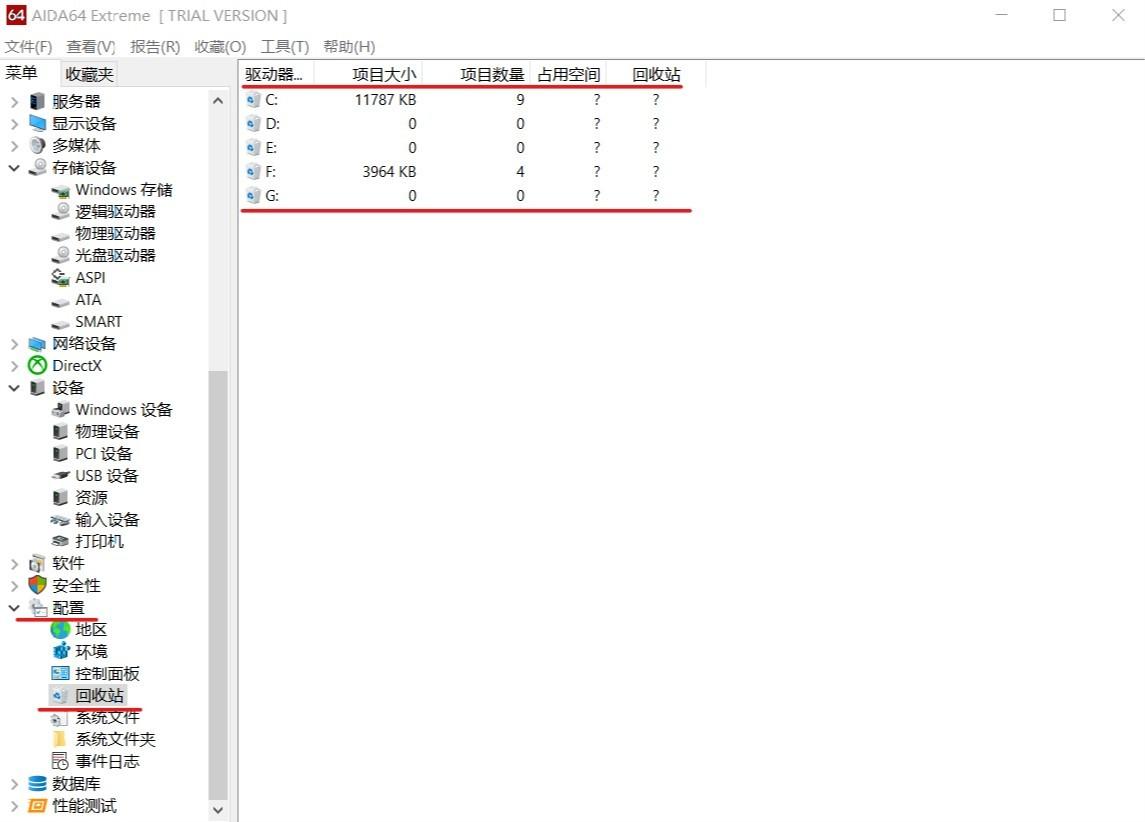Click the 环境 icon
Screen dimensions: 1145x822
click(x=61, y=651)
